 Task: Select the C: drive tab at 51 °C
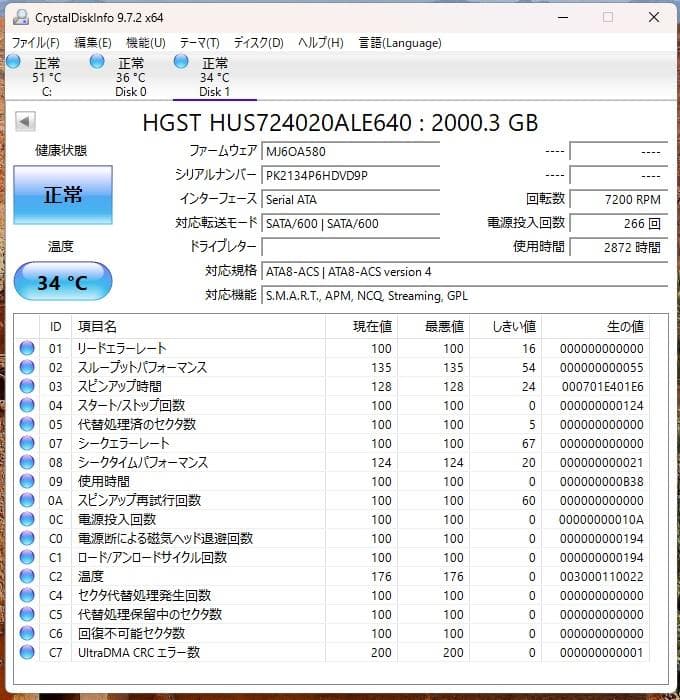click(x=46, y=77)
